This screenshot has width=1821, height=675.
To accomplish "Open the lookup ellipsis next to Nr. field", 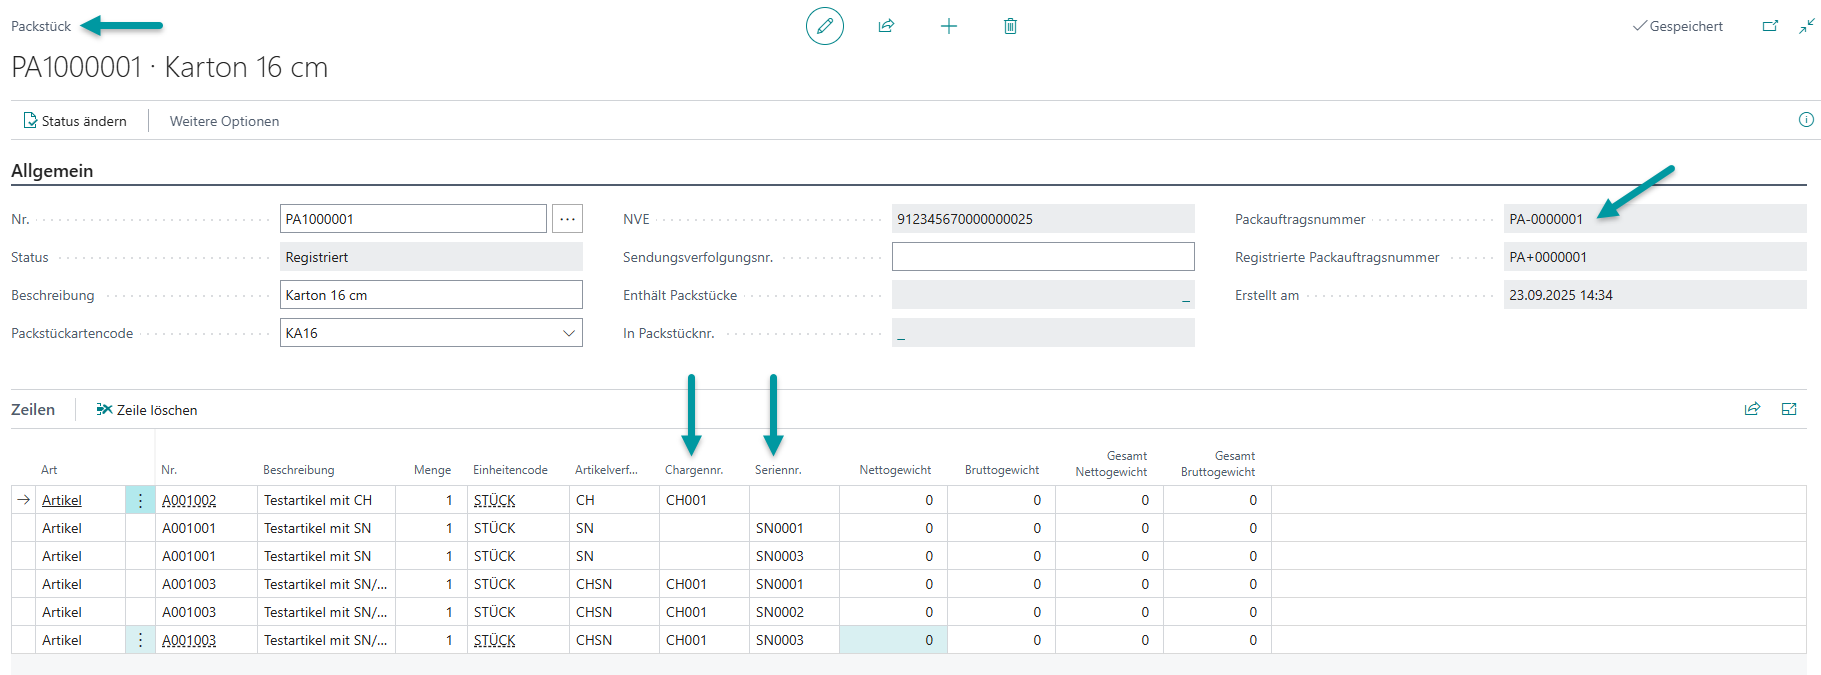I will coord(567,219).
